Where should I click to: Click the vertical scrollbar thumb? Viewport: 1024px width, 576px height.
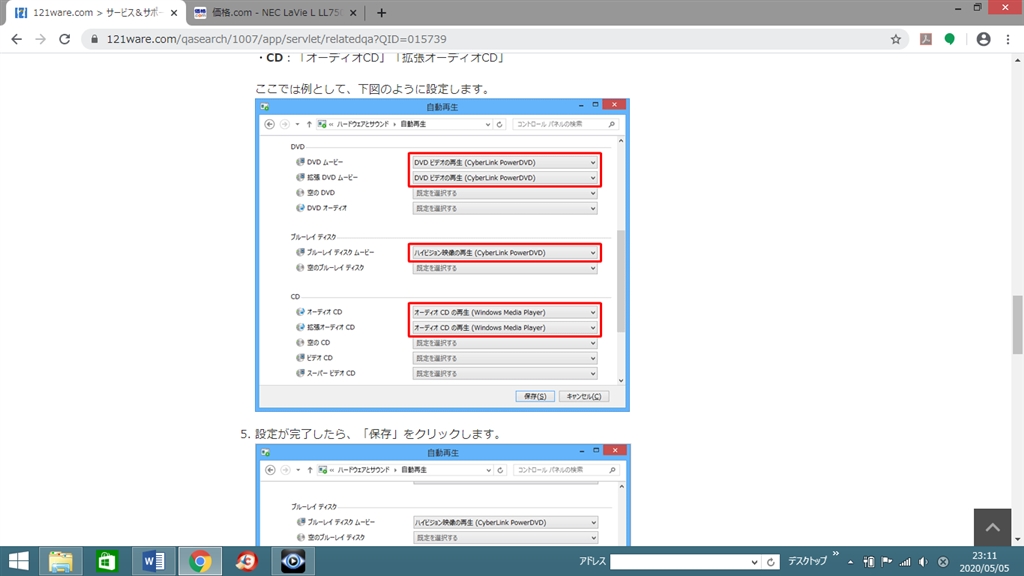click(1017, 325)
